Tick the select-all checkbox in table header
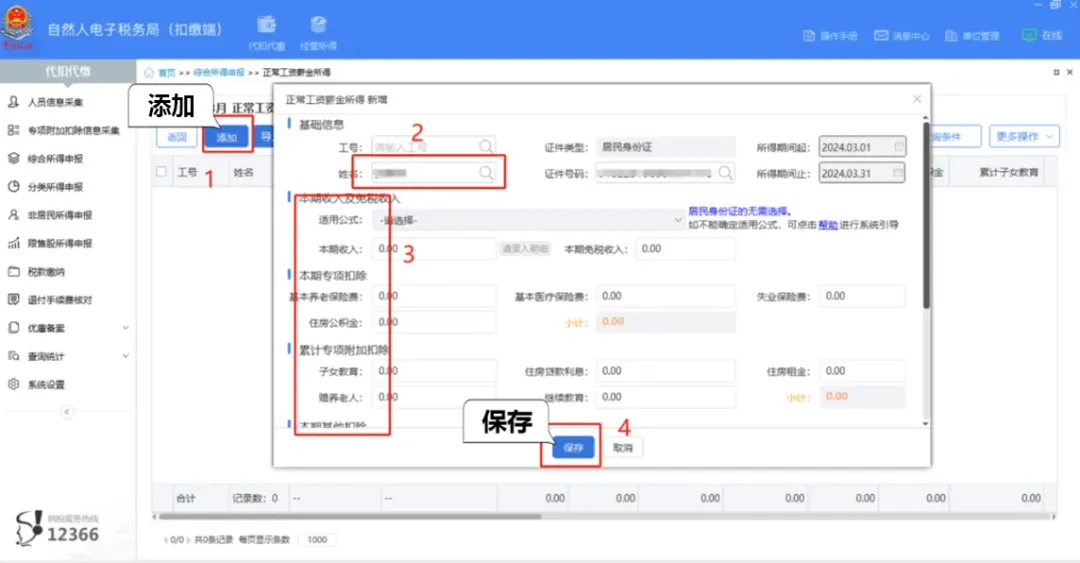Screen dimensions: 1080x563 click(162, 172)
